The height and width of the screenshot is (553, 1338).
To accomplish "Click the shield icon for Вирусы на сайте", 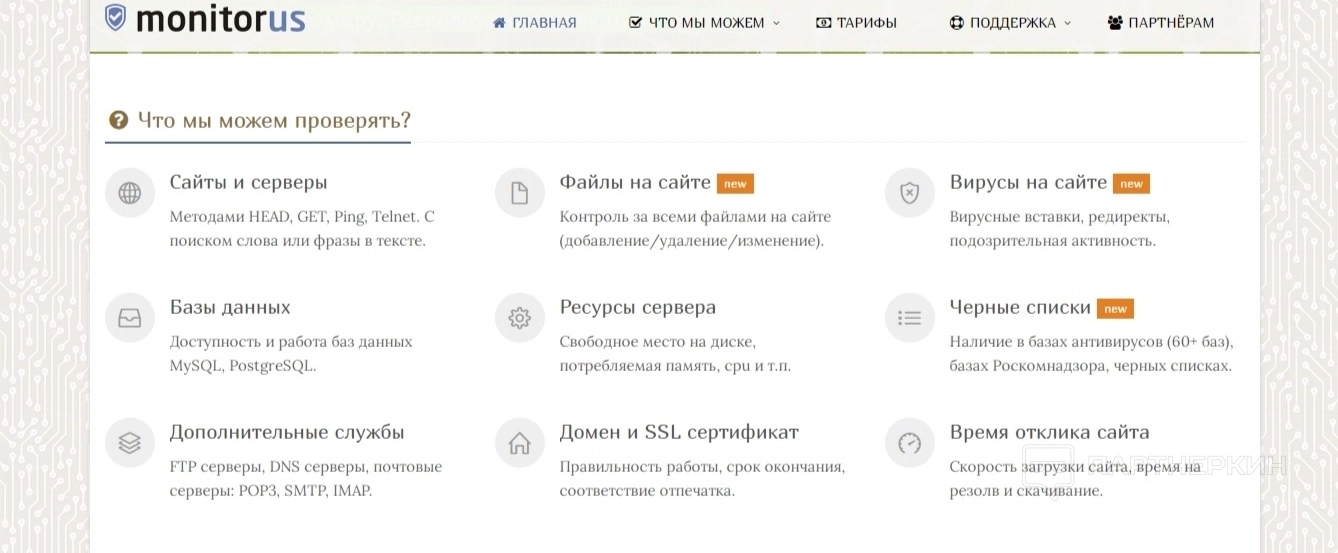I will coord(910,194).
